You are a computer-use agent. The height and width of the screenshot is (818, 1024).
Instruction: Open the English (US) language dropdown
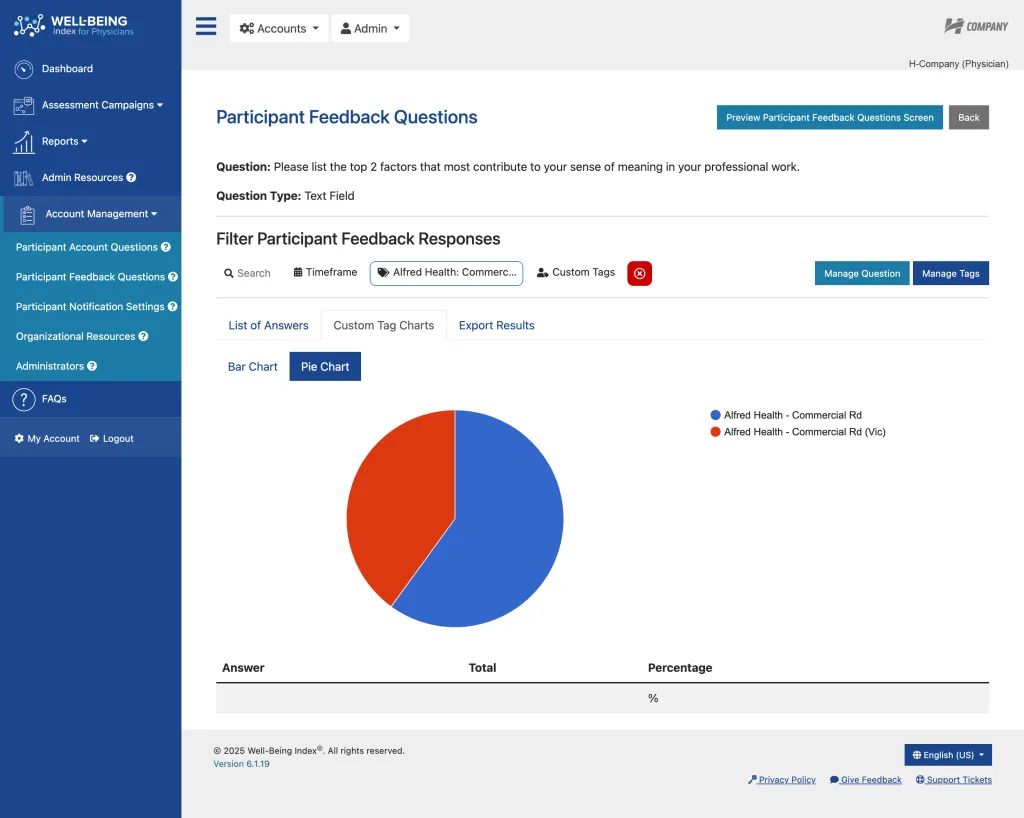pyautogui.click(x=948, y=755)
